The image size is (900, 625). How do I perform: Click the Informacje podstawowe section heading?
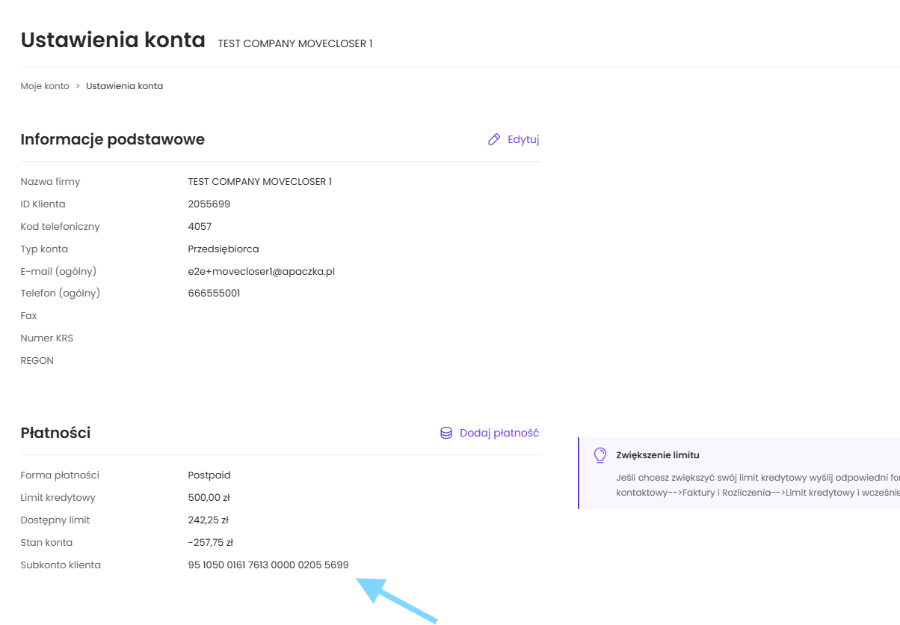[x=112, y=139]
